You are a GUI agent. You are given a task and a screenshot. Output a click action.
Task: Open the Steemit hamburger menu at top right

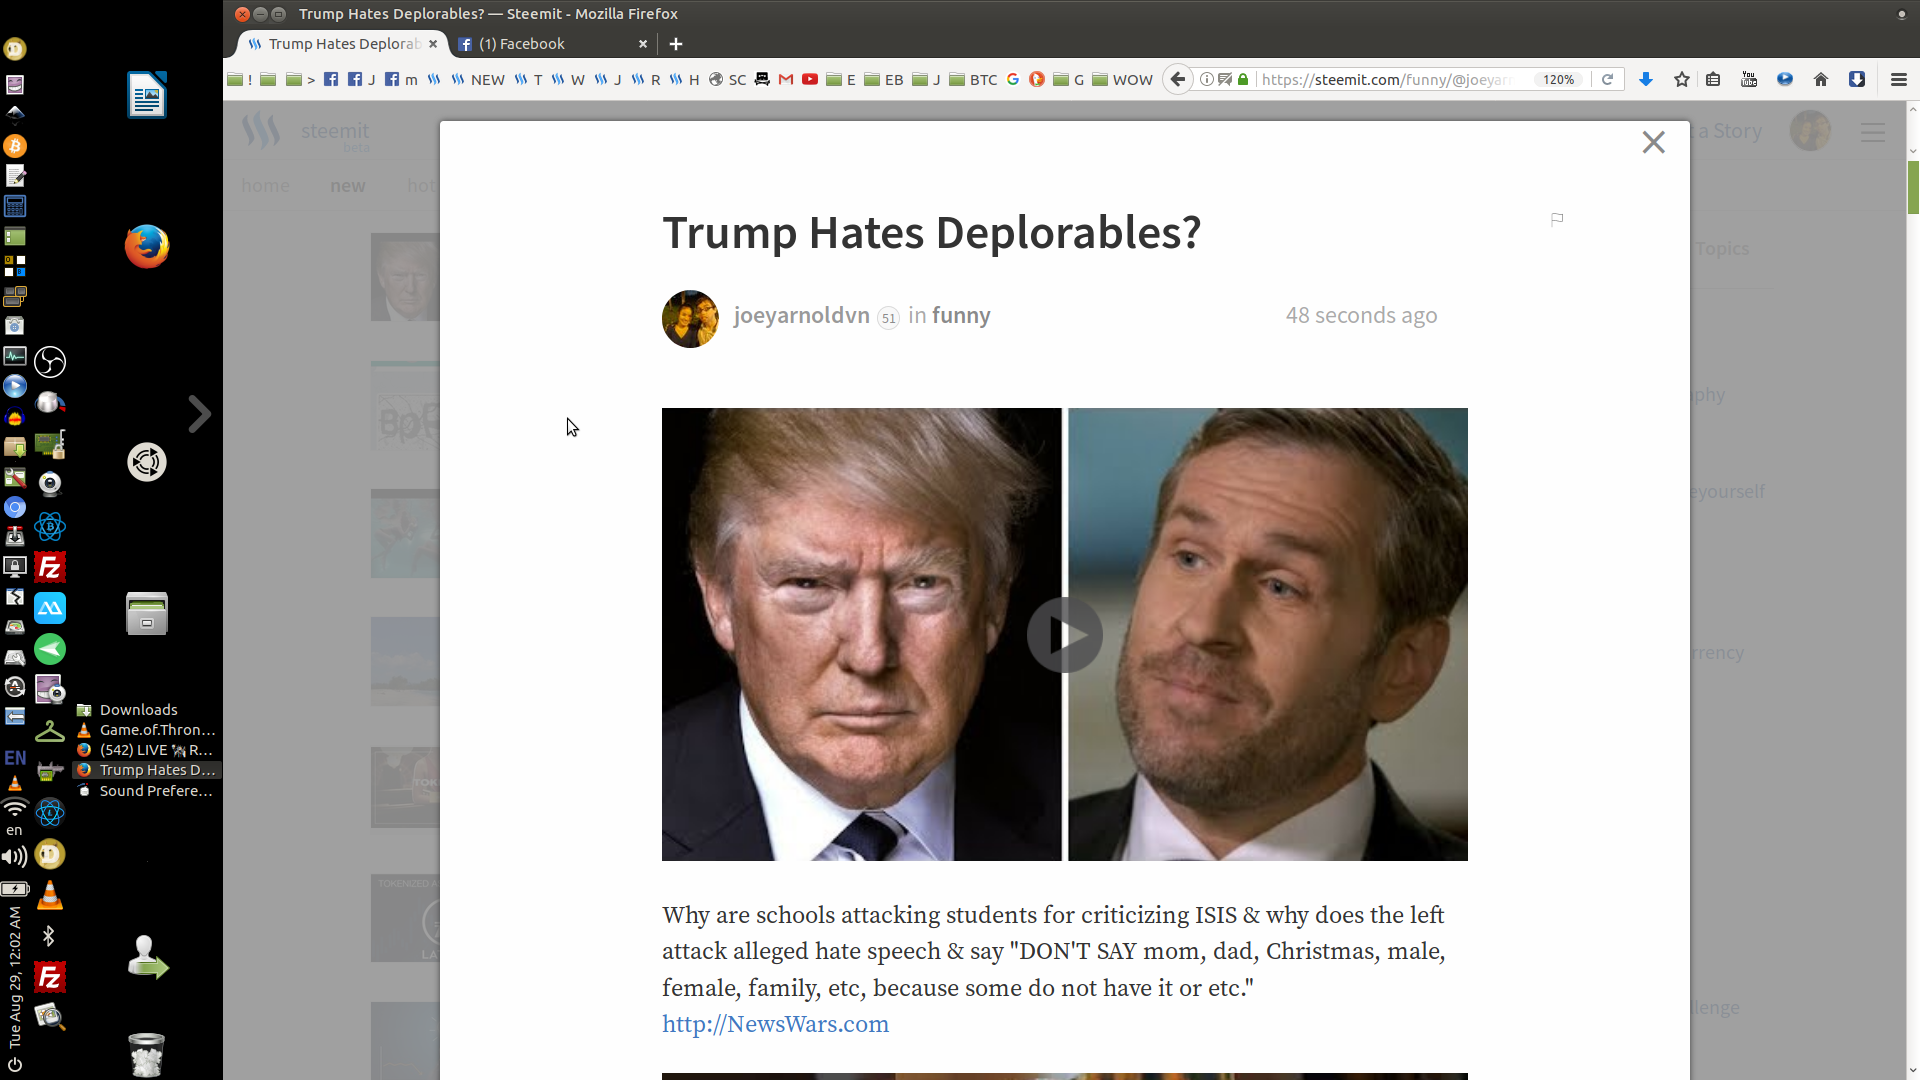1873,131
